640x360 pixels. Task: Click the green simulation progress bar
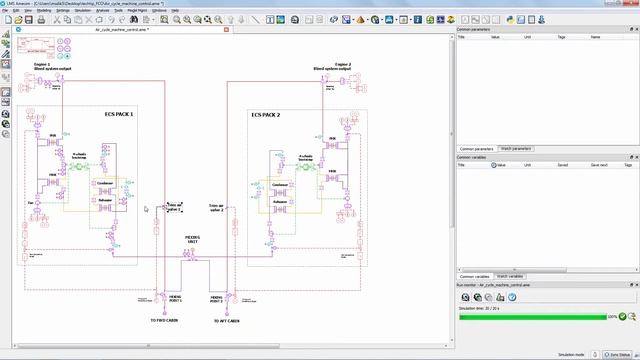tap(533, 317)
